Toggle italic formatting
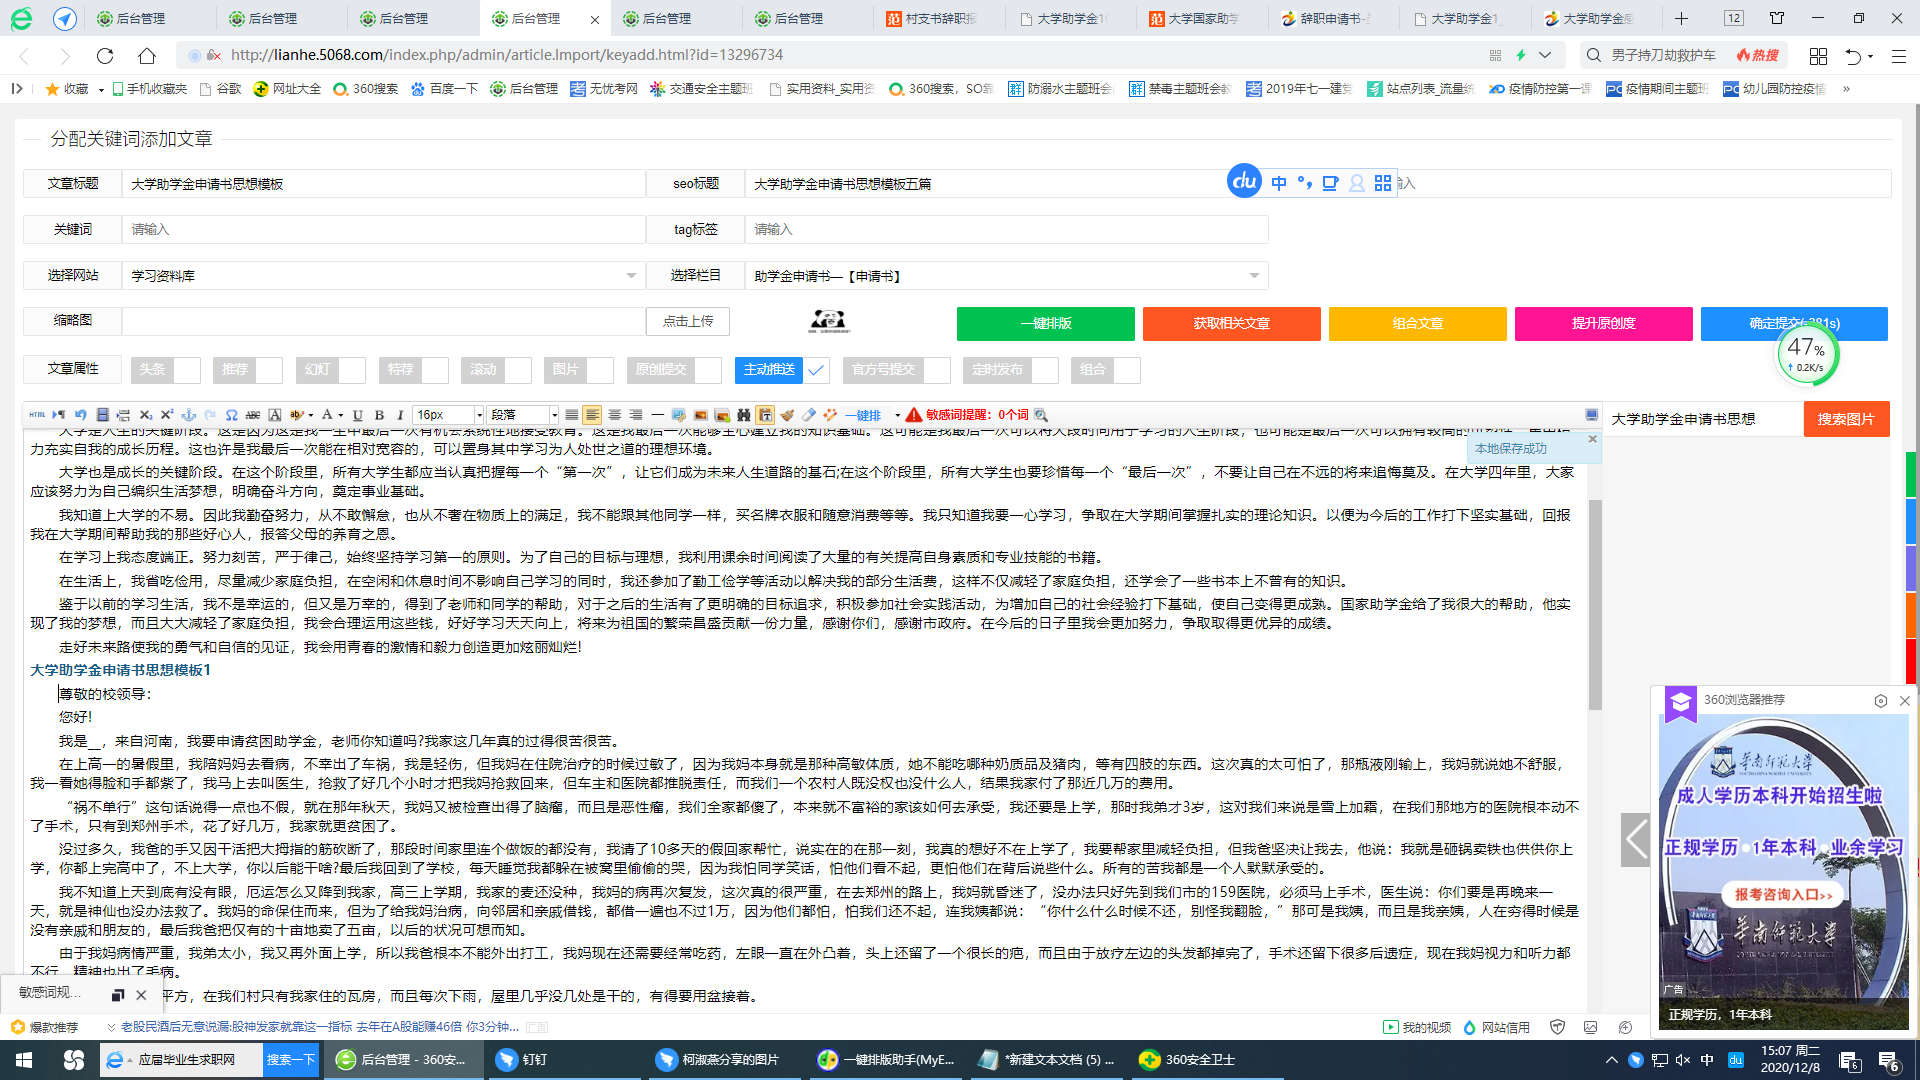Image resolution: width=1920 pixels, height=1080 pixels. coord(400,415)
